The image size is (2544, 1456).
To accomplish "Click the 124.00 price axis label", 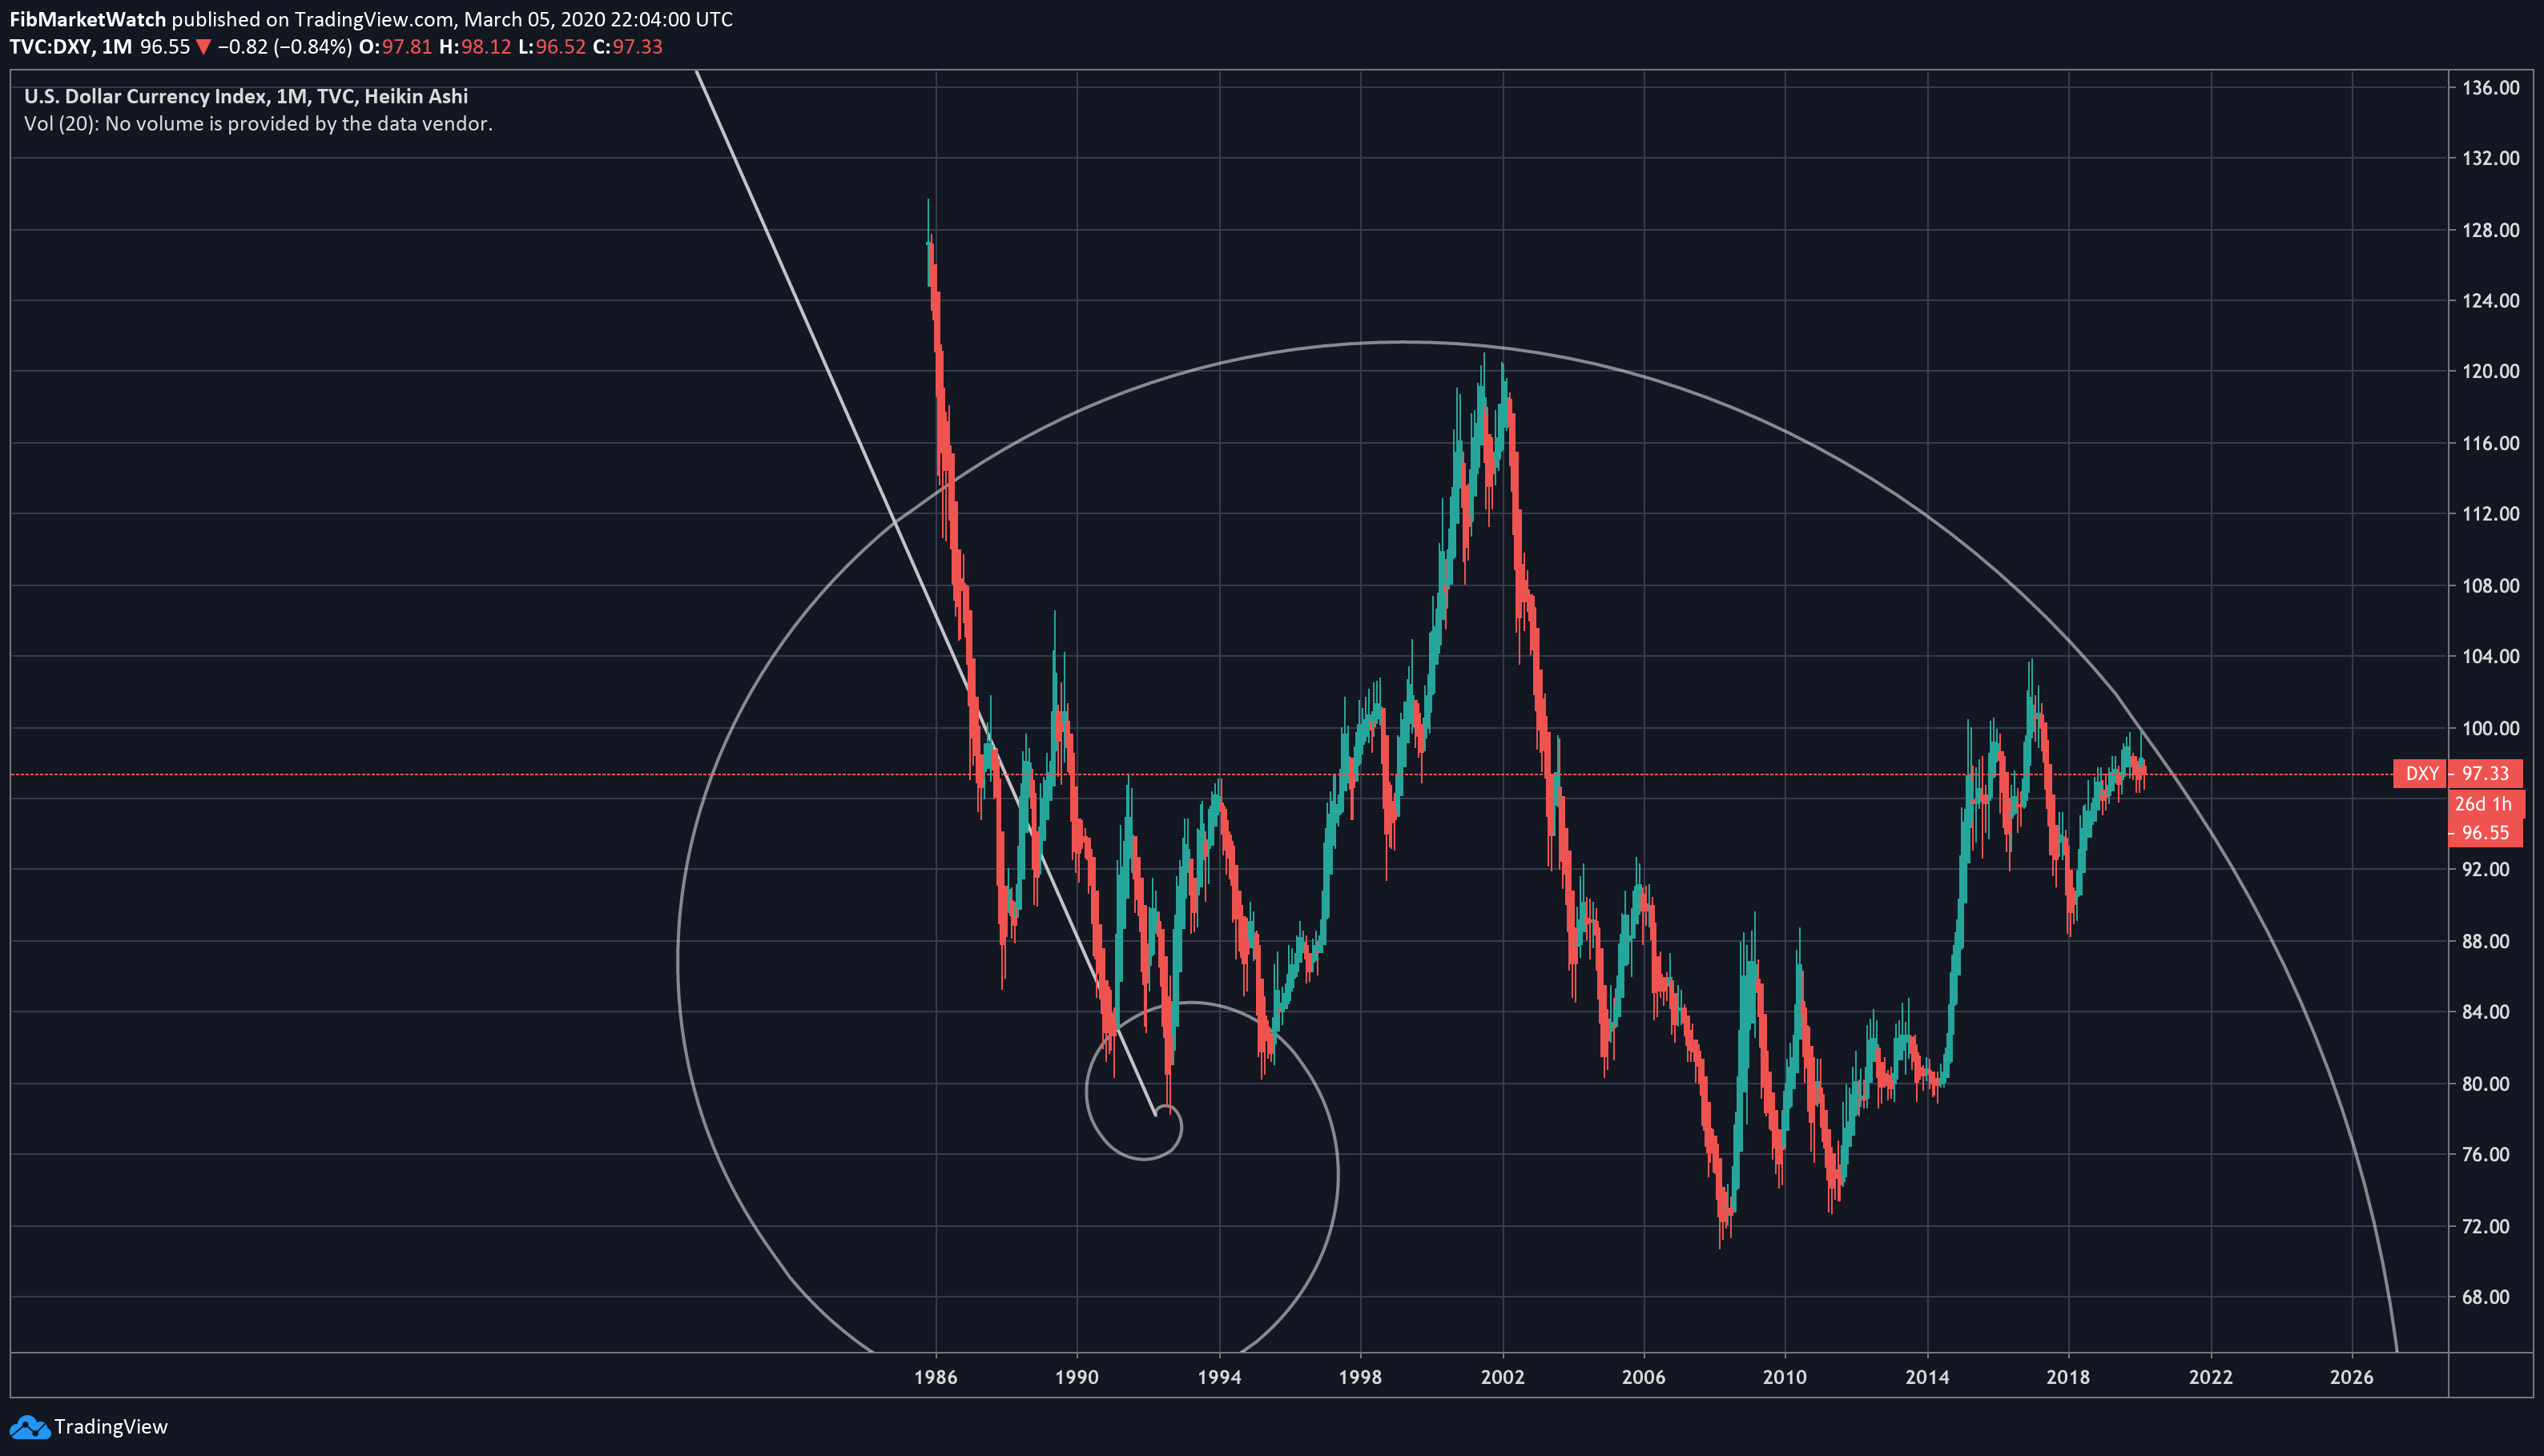I will pyautogui.click(x=2490, y=300).
